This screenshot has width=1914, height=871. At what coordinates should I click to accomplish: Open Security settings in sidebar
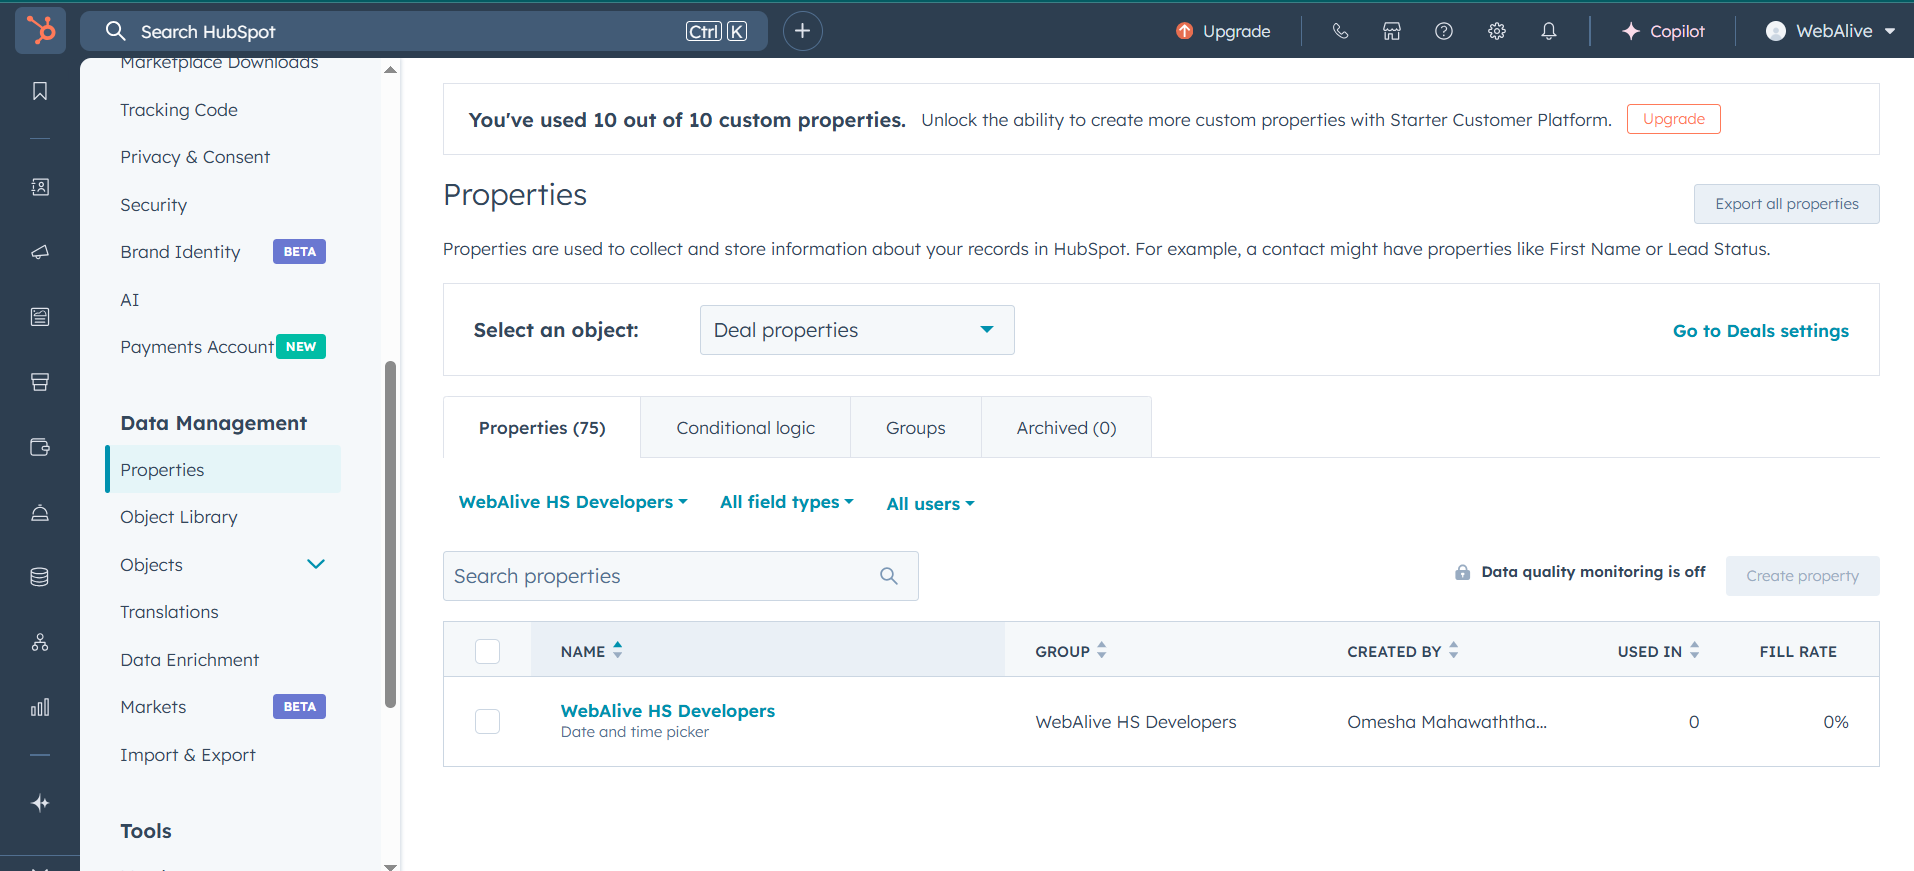154,205
